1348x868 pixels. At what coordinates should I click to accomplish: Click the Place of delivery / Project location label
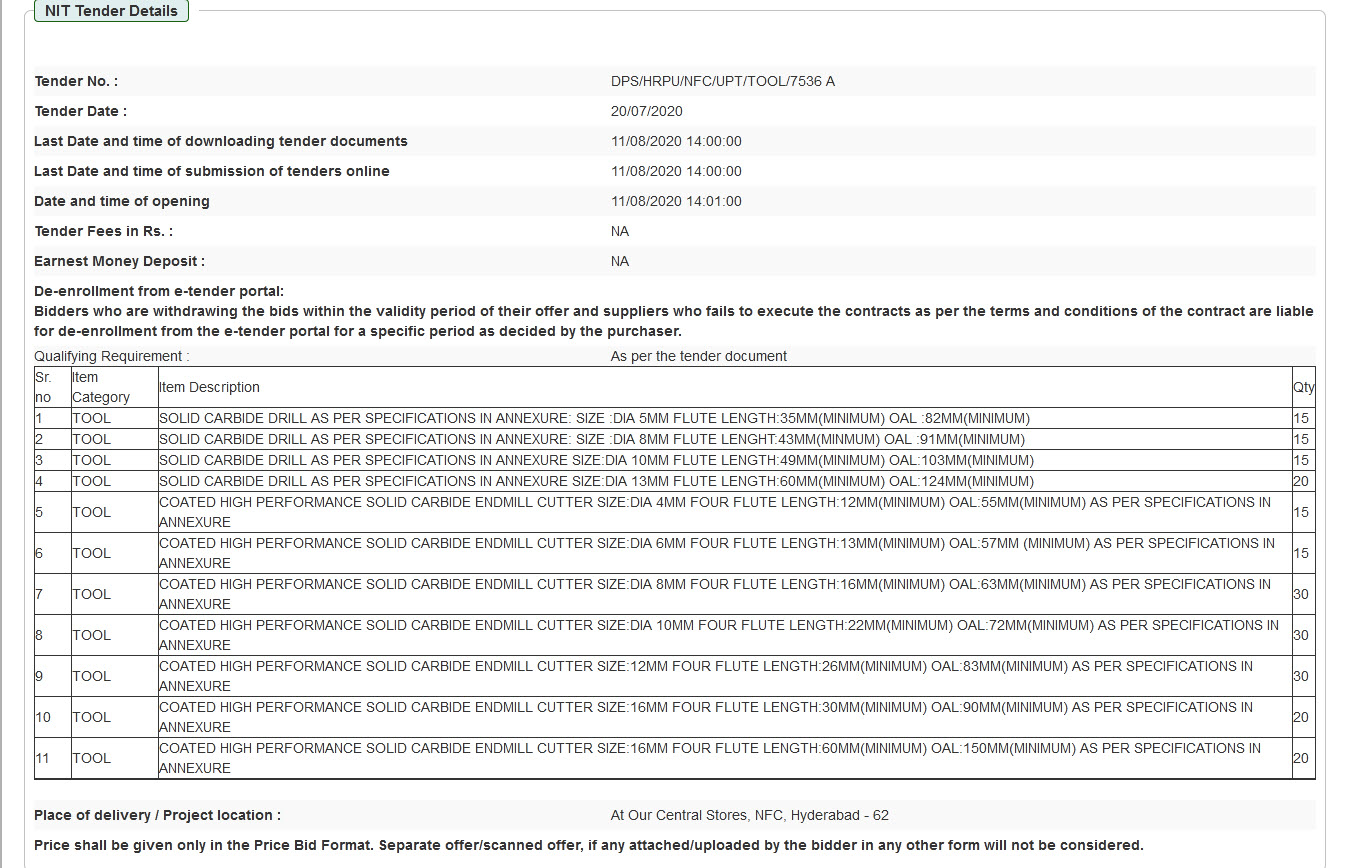point(157,815)
